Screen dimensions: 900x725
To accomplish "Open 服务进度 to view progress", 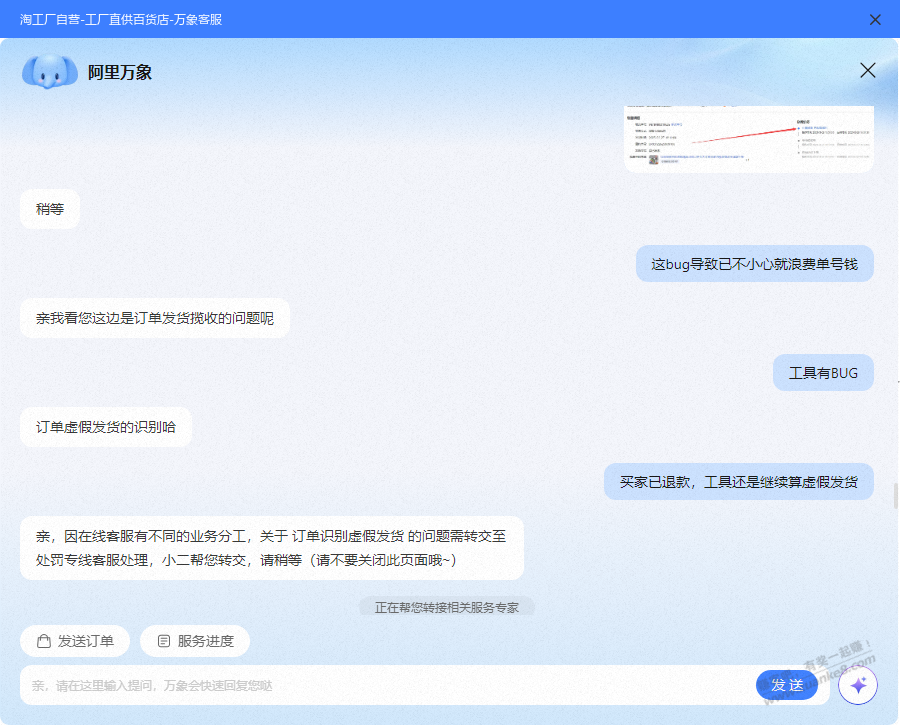I will point(195,641).
